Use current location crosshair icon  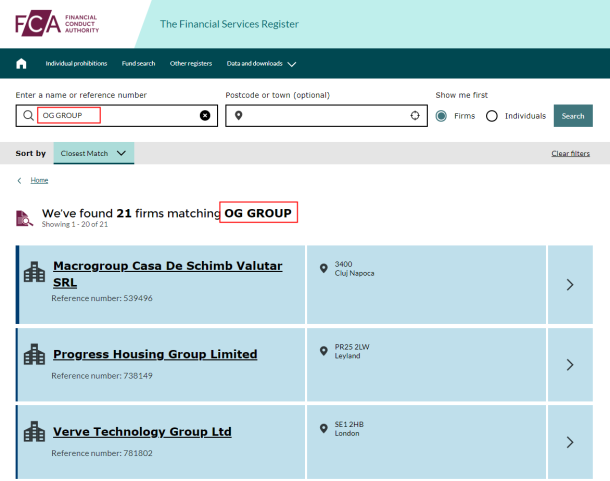(x=415, y=116)
